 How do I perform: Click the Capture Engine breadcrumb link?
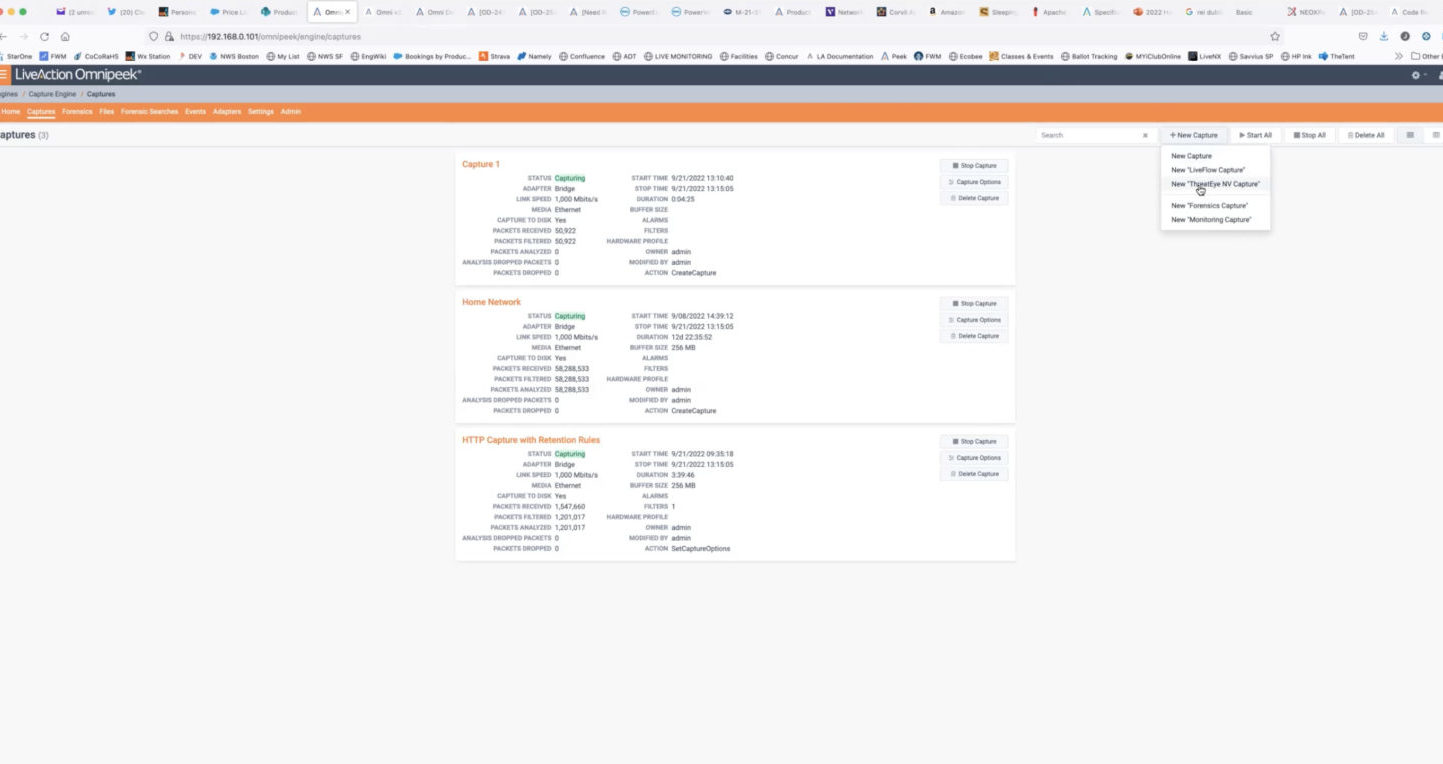tap(52, 94)
